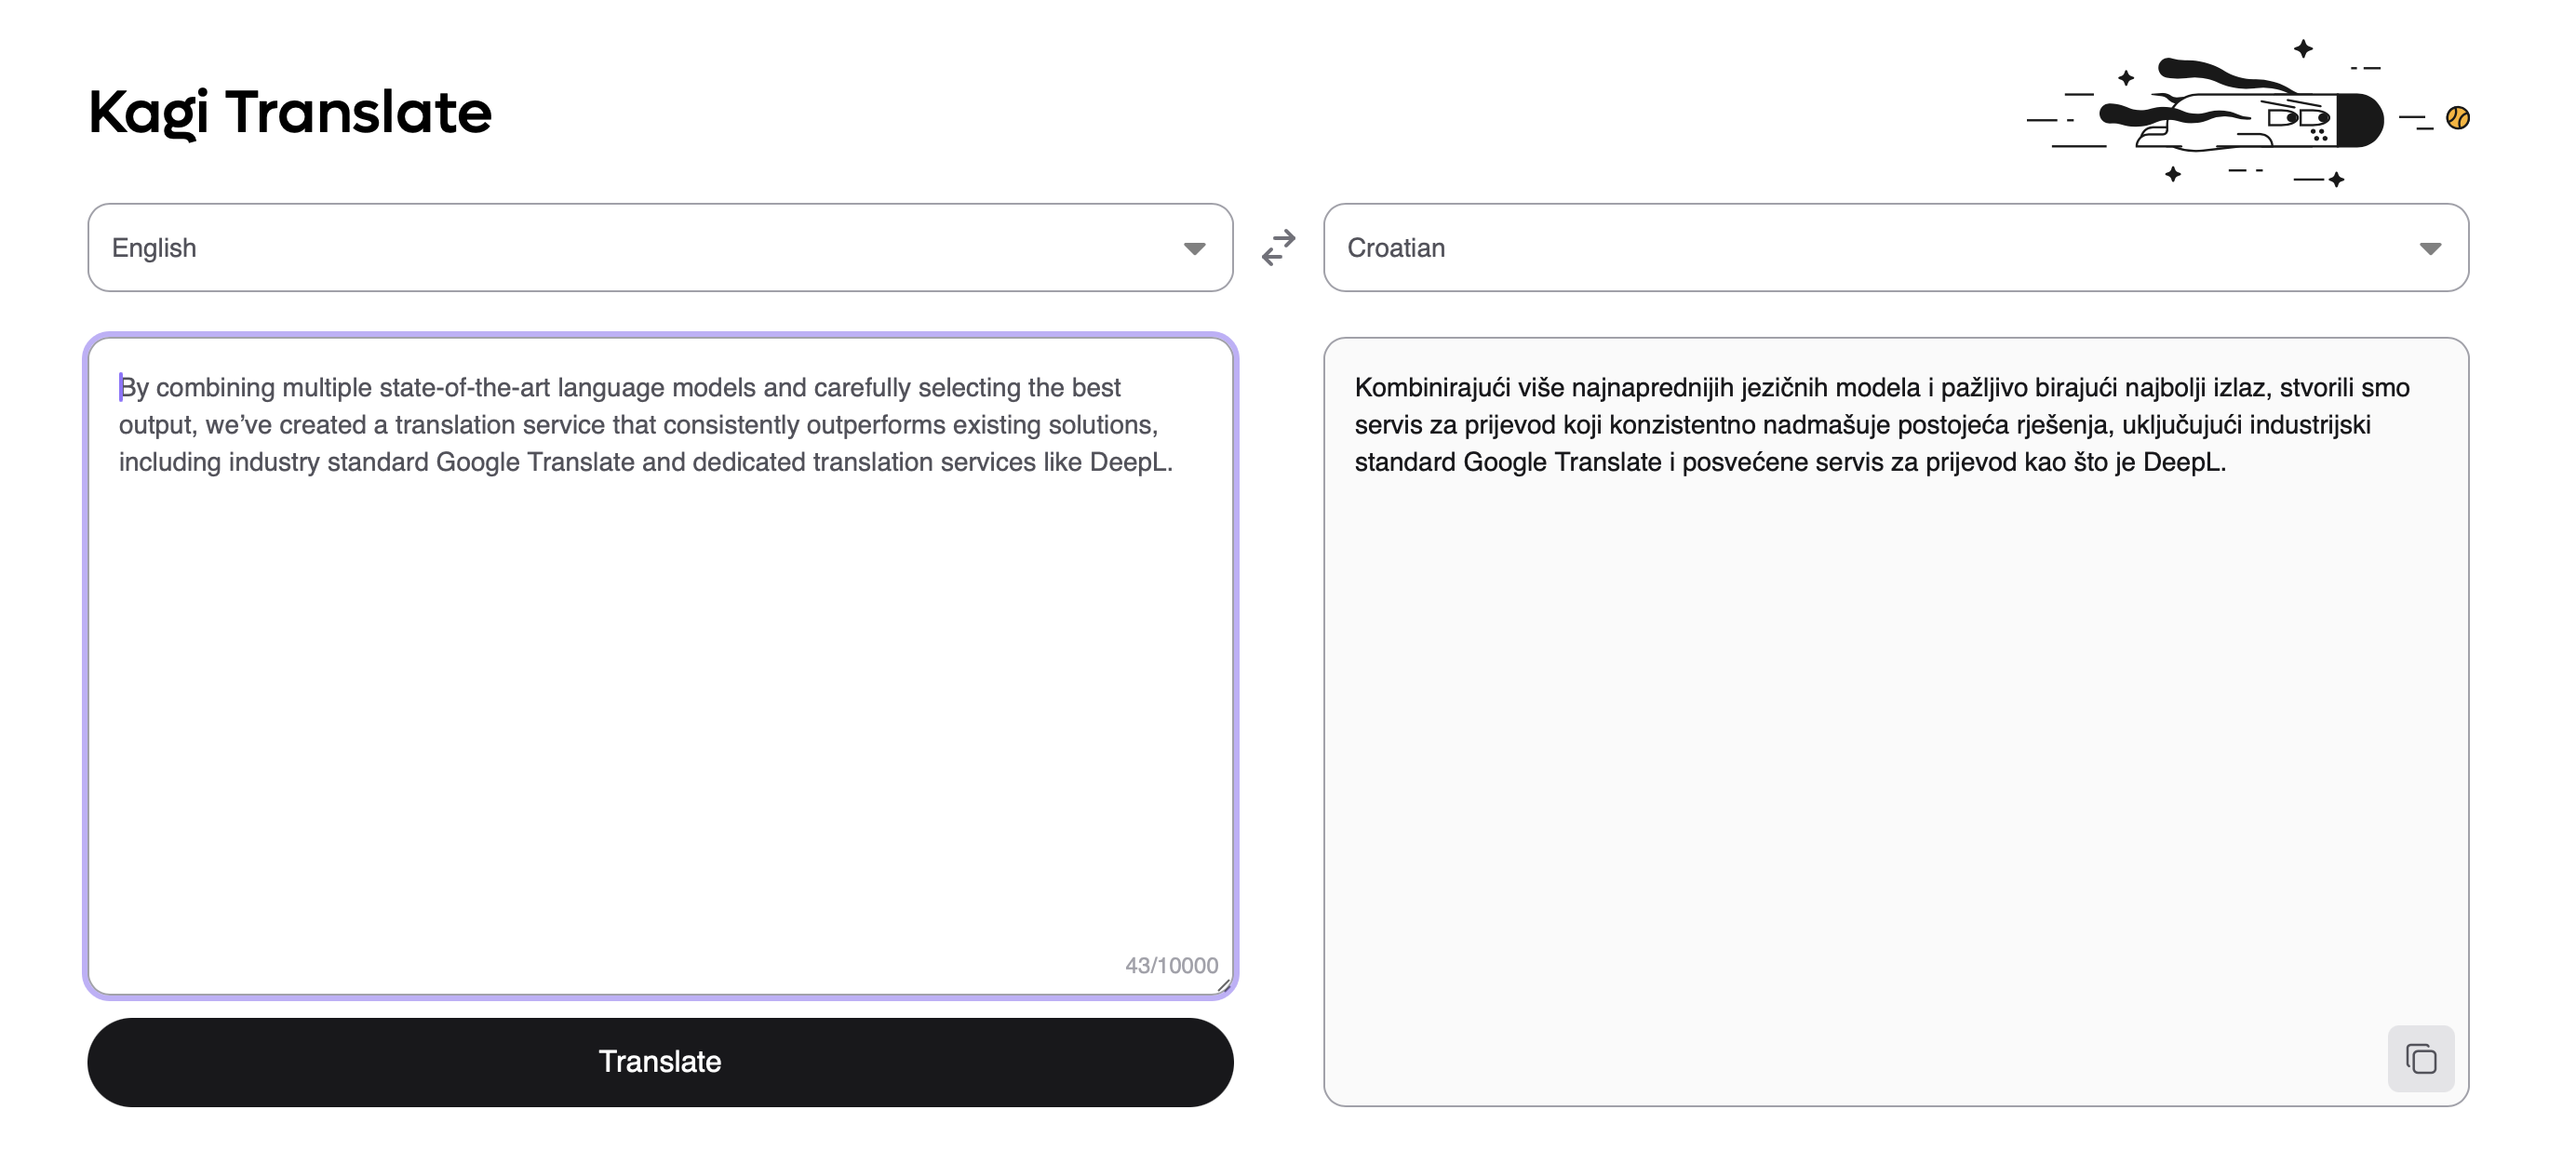The width and height of the screenshot is (2576, 1150).
Task: Click the source dropdown arrow
Action: pos(1194,248)
